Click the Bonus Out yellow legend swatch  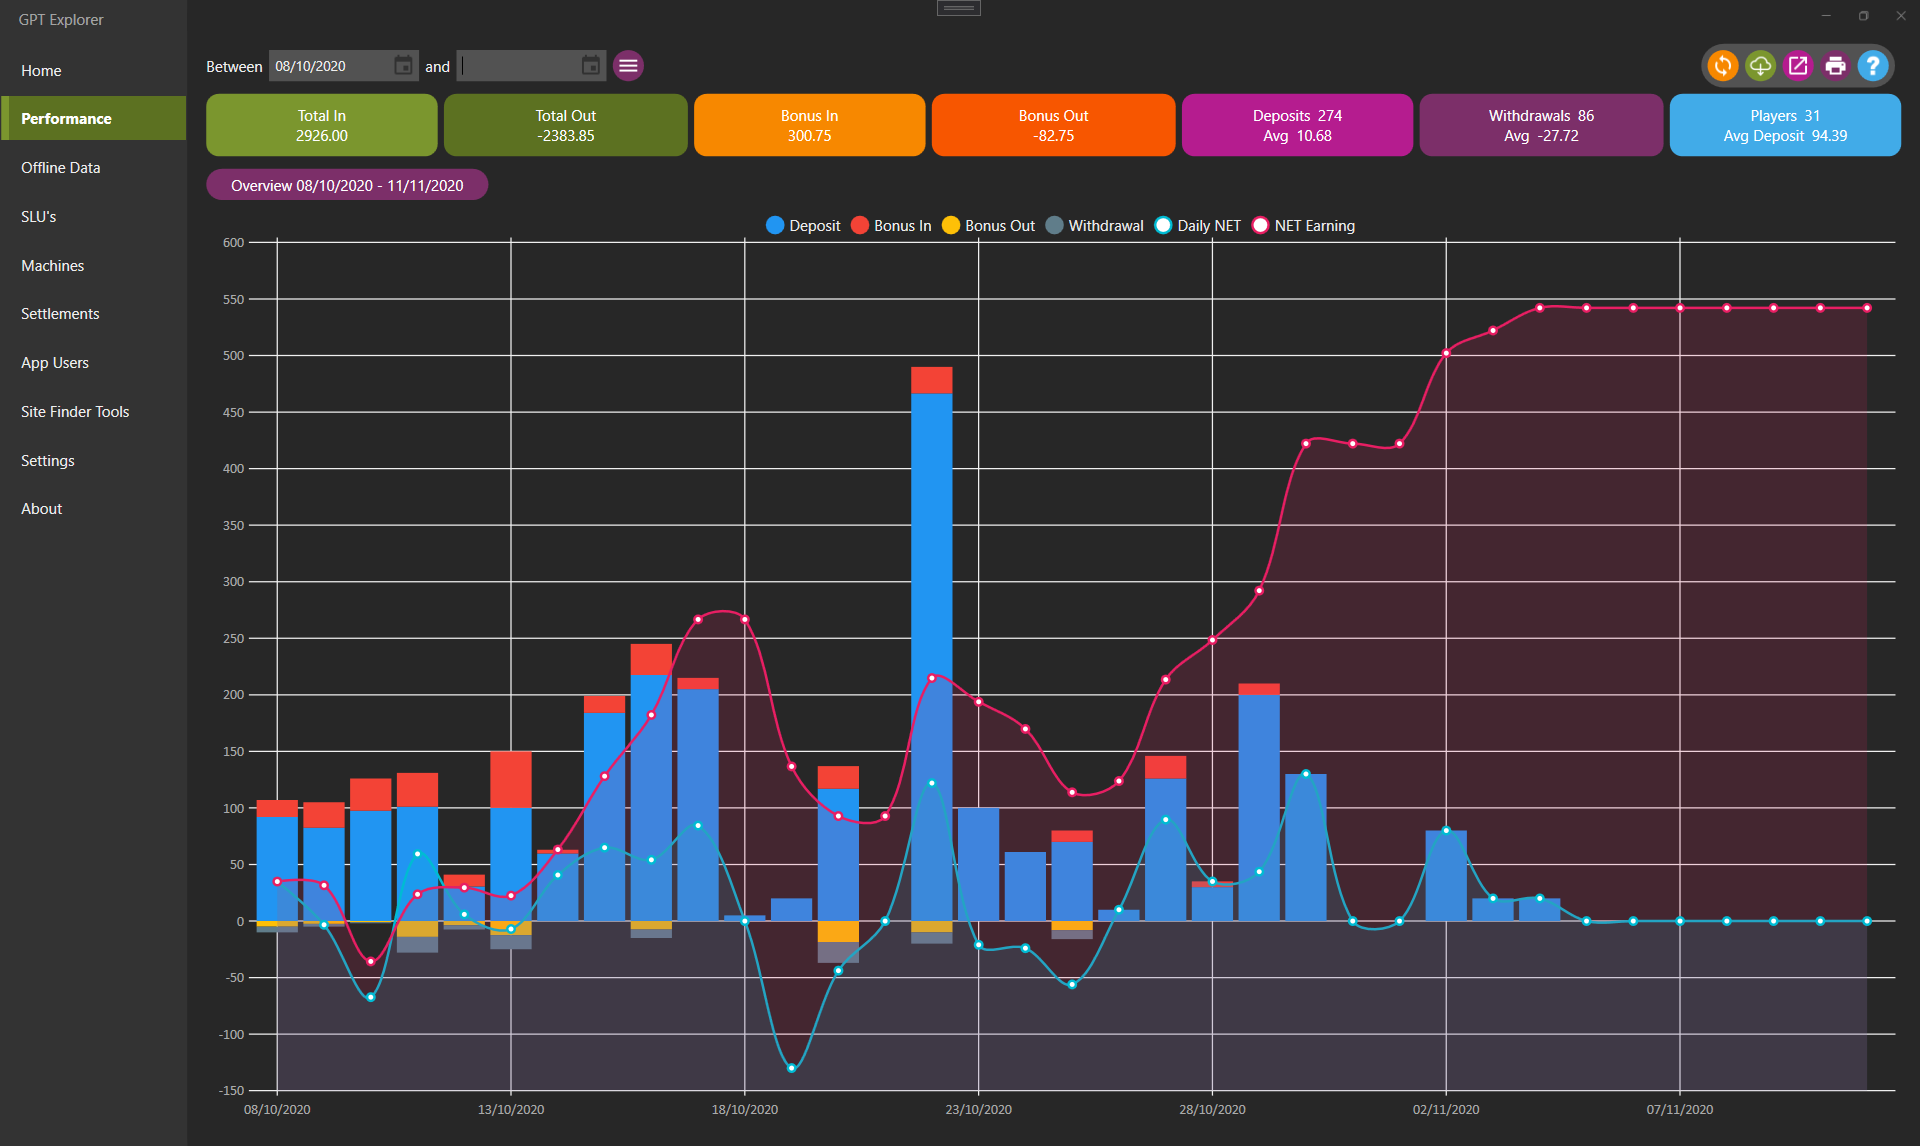pos(951,226)
